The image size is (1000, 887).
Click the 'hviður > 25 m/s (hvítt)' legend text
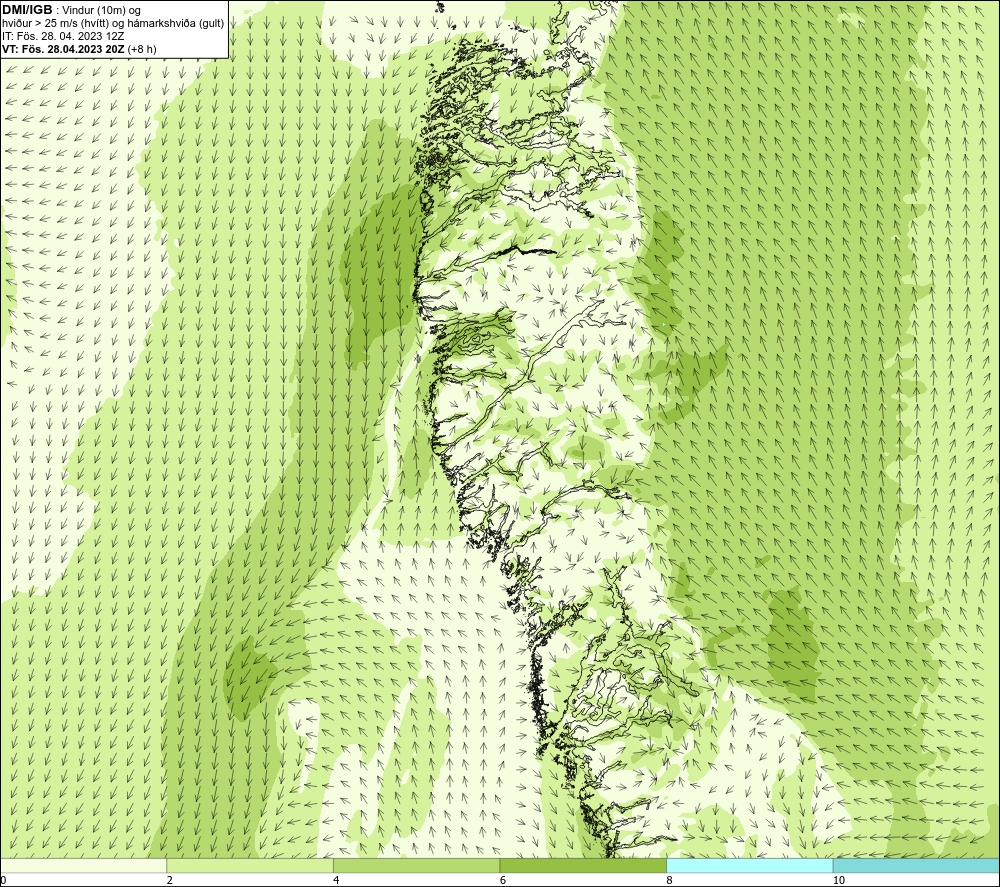tap(55, 24)
